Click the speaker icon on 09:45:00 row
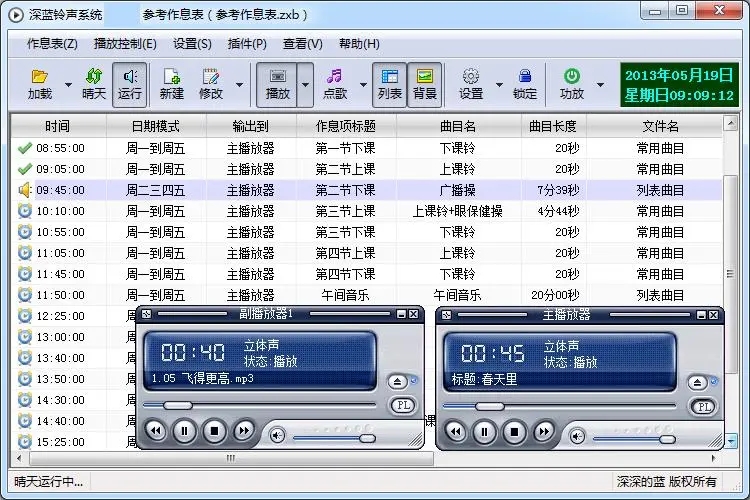This screenshot has width=750, height=500. pyautogui.click(x=24, y=190)
